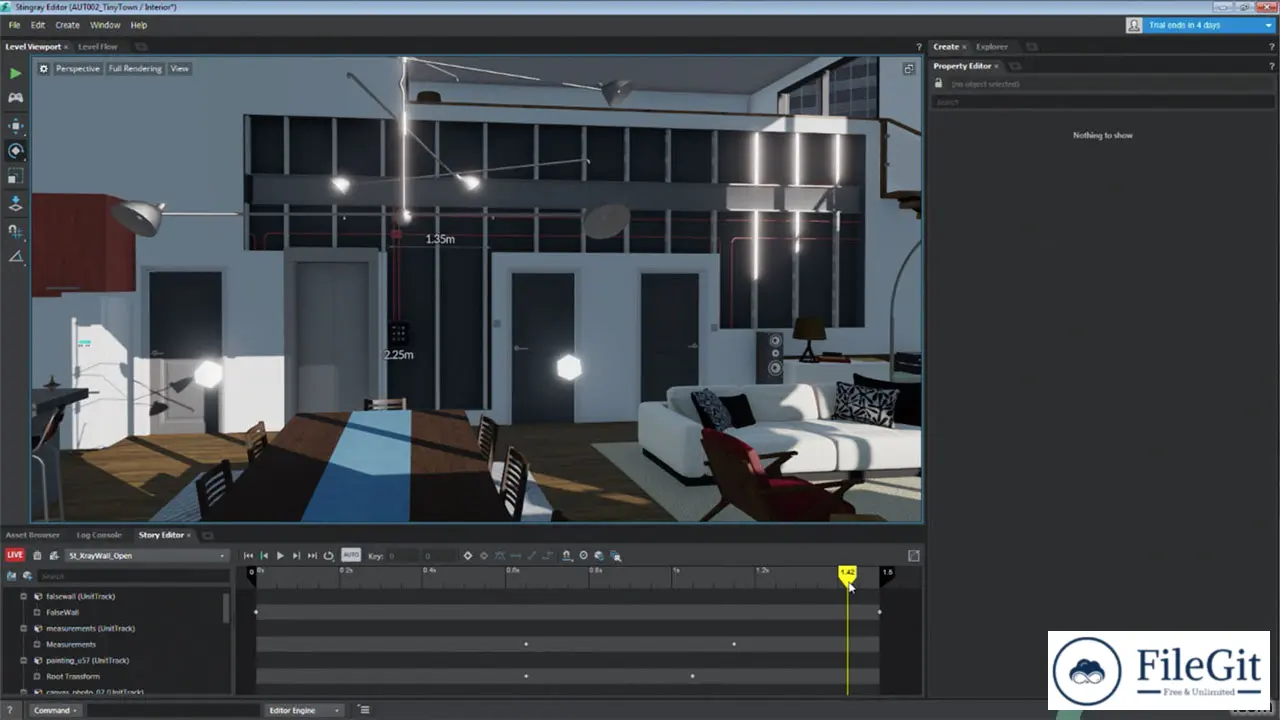1280x720 pixels.
Task: Open the Create menu
Action: pyautogui.click(x=67, y=25)
